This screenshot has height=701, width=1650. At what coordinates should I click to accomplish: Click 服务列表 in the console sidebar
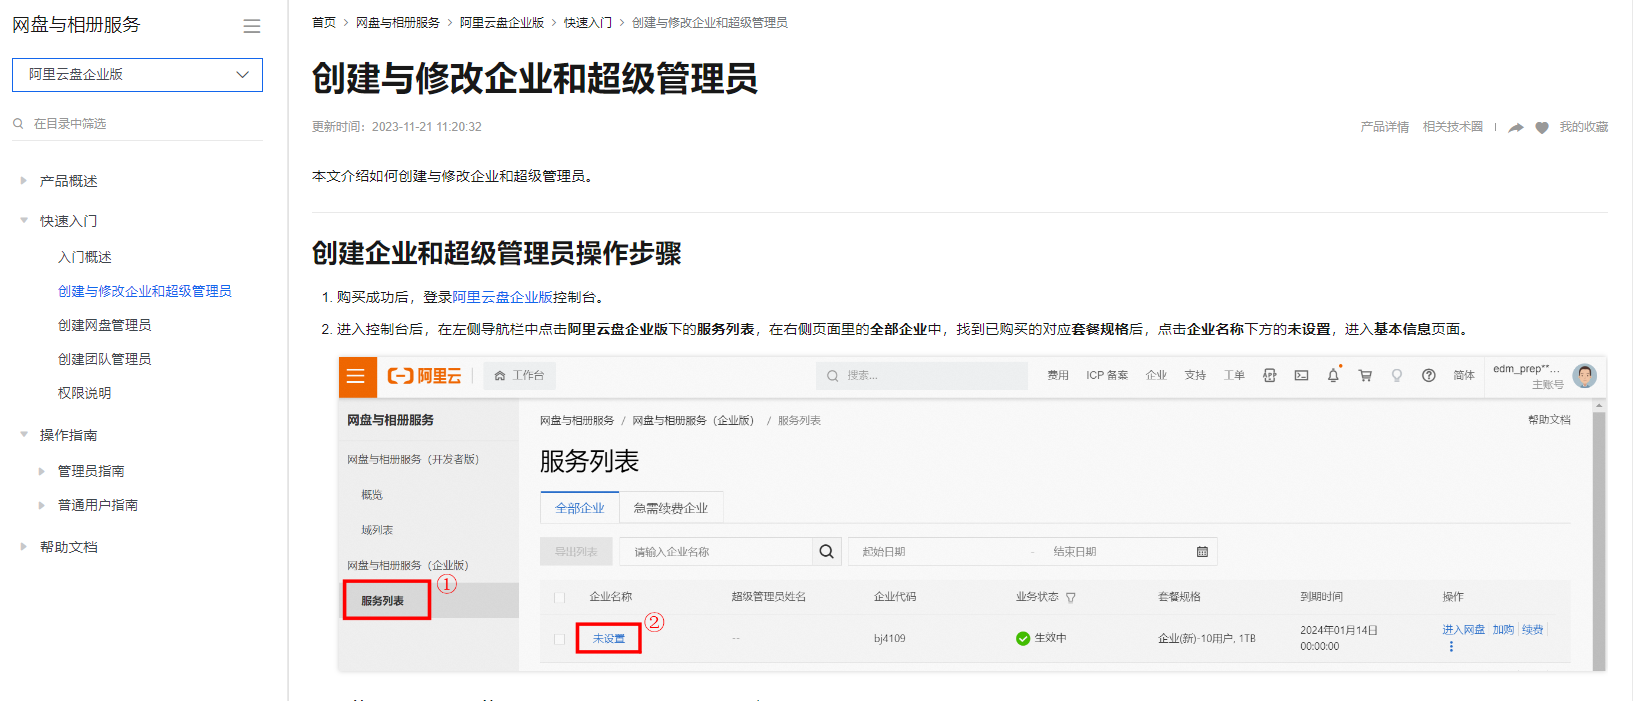pyautogui.click(x=382, y=601)
